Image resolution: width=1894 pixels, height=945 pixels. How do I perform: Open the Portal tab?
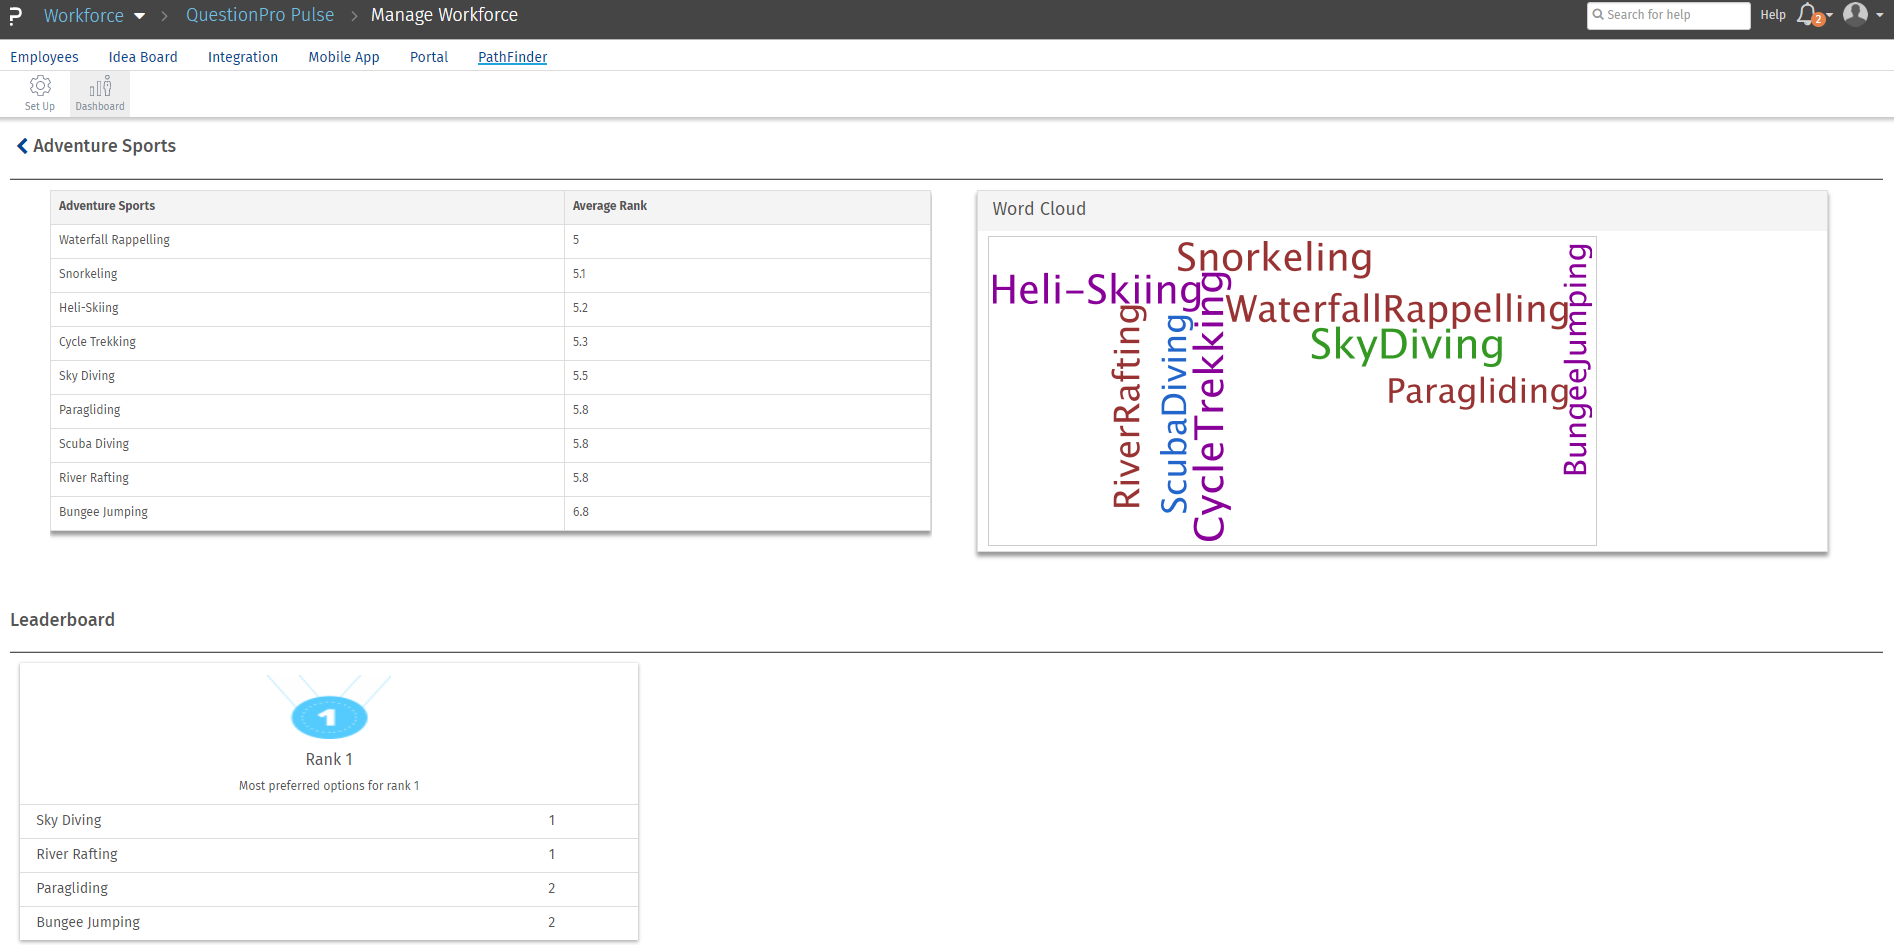429,57
